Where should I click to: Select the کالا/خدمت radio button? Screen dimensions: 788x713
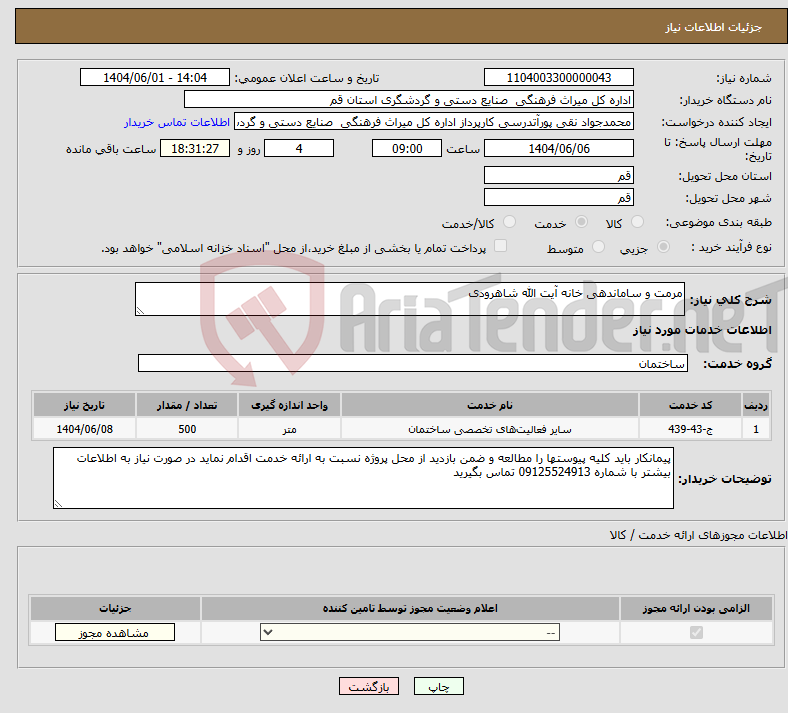[x=510, y=222]
